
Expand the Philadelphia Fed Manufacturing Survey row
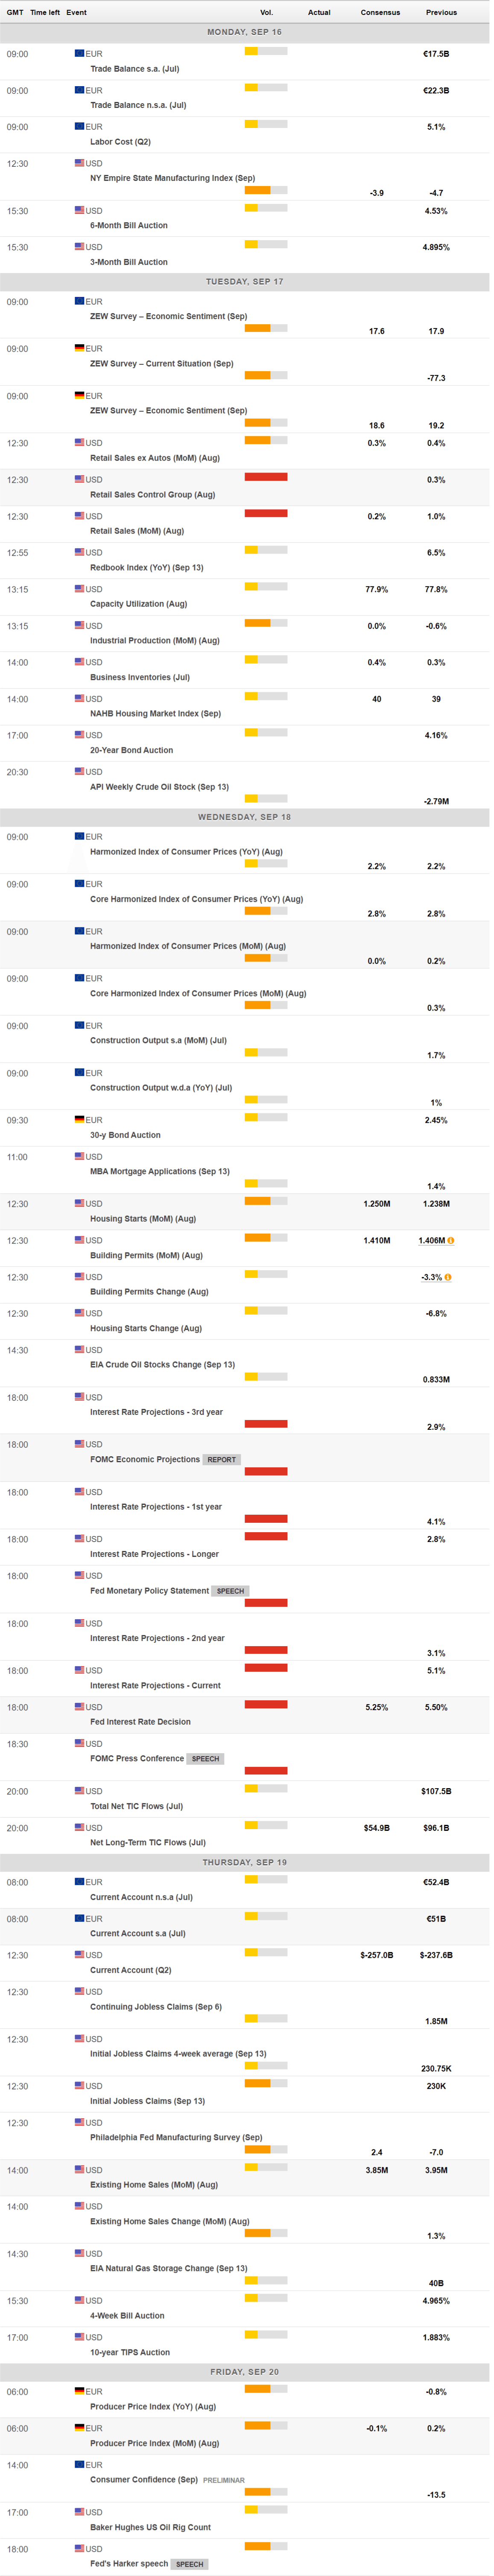pyautogui.click(x=176, y=2137)
